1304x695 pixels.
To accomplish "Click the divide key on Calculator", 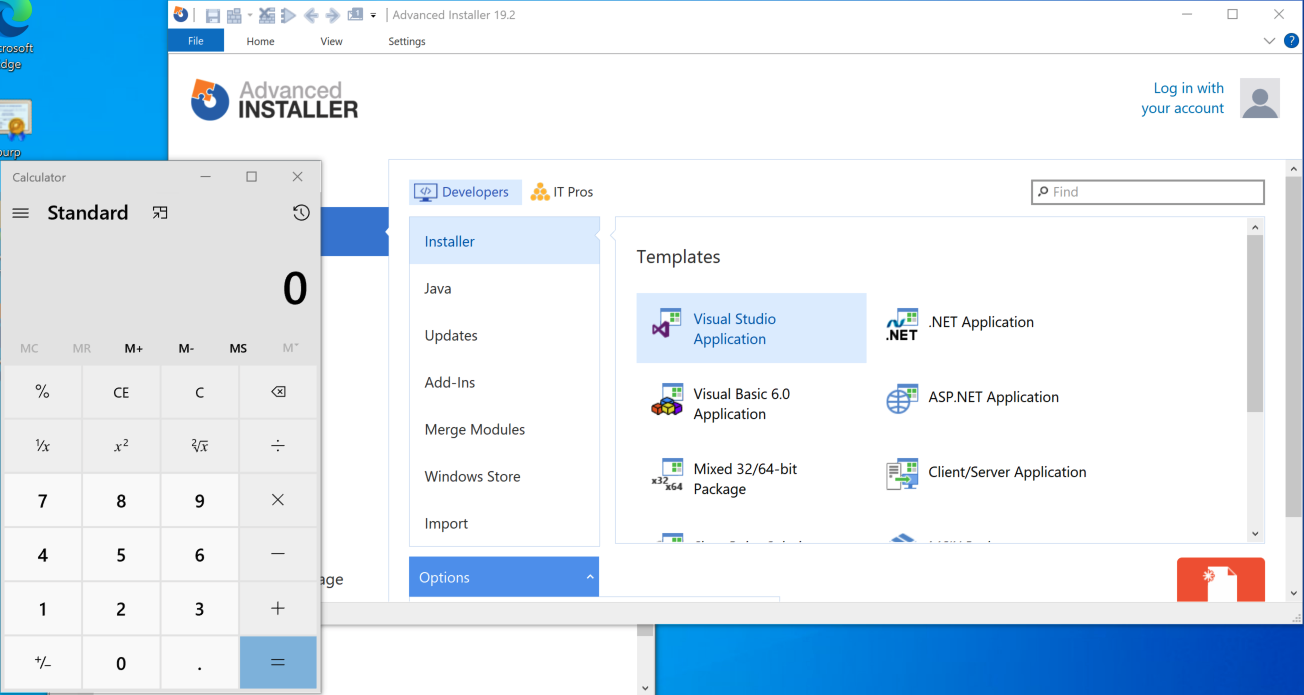I will [x=278, y=446].
